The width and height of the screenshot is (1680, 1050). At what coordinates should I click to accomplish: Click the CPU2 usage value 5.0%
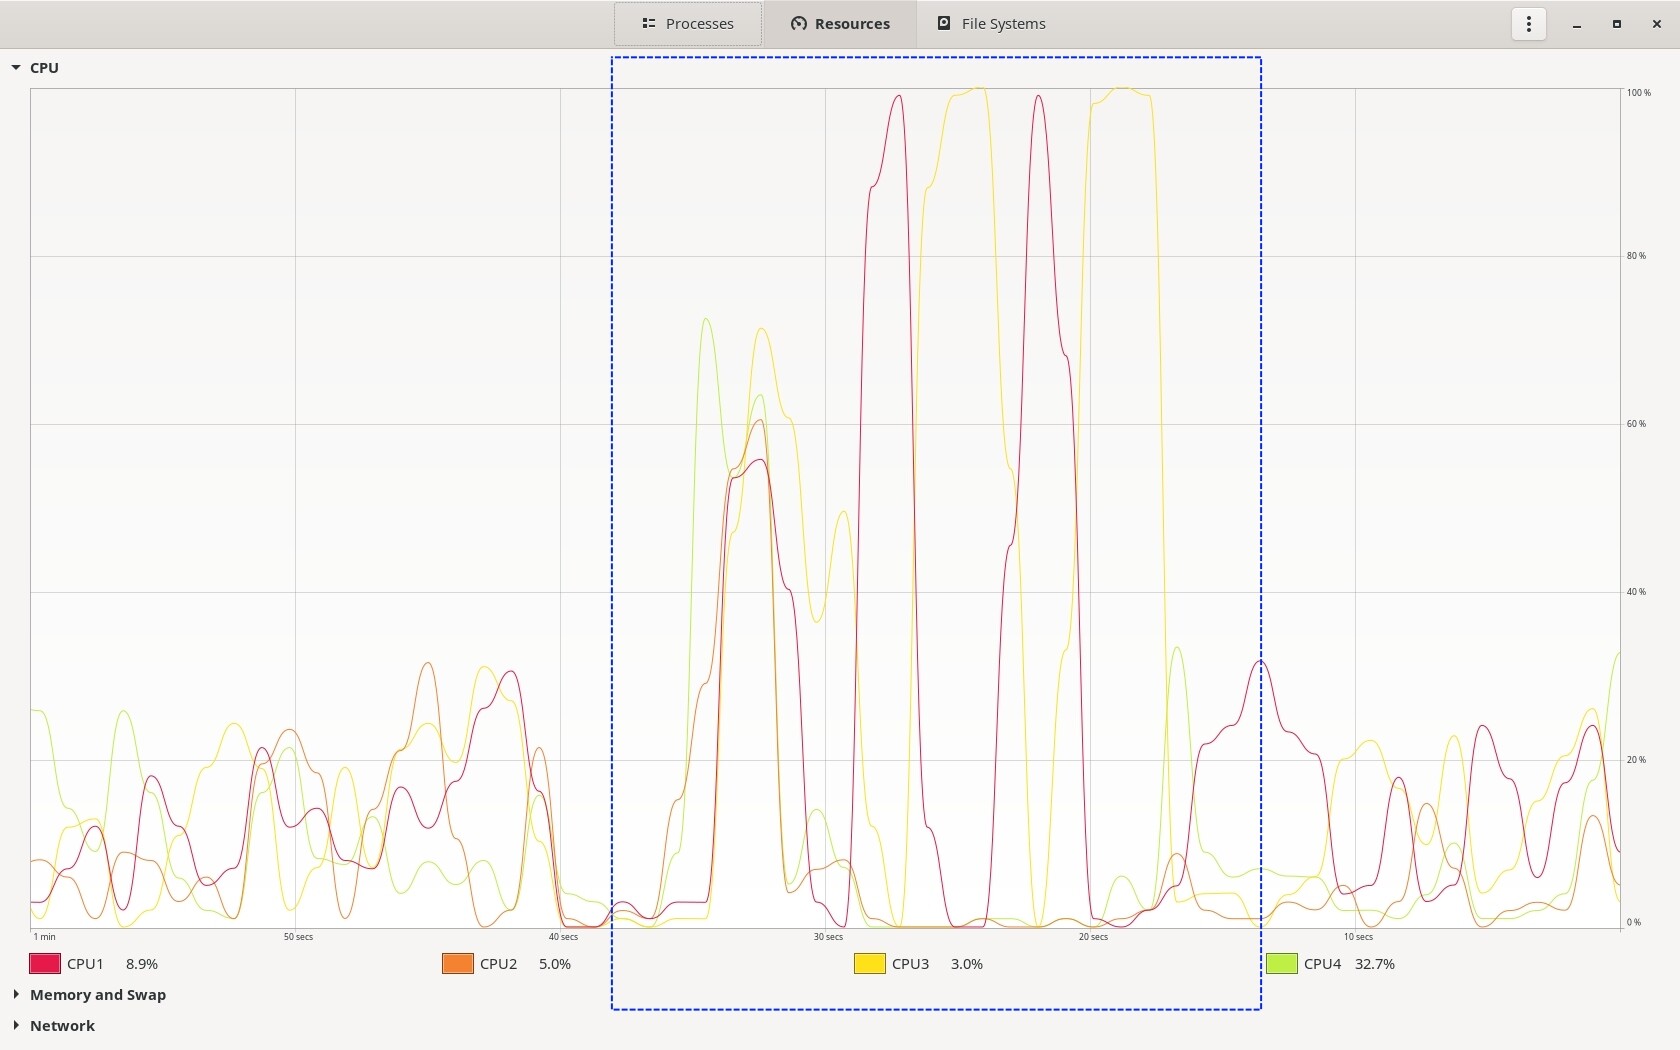click(x=555, y=964)
